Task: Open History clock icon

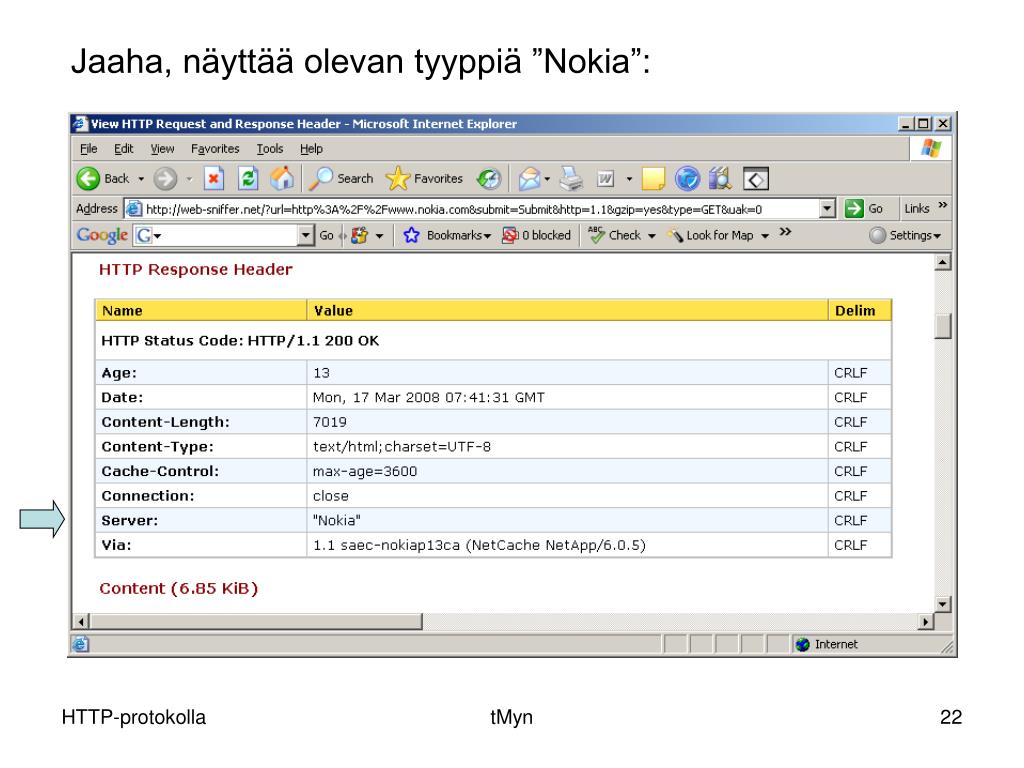Action: (x=488, y=178)
